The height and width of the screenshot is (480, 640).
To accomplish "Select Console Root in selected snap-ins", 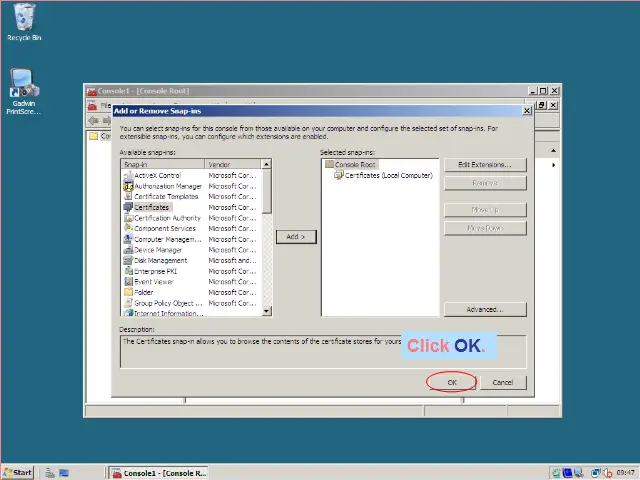I will [x=354, y=164].
